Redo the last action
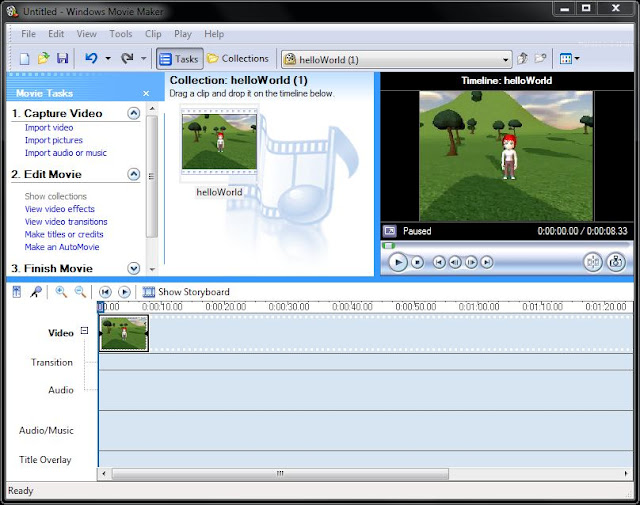This screenshot has width=640, height=505. coord(127,59)
